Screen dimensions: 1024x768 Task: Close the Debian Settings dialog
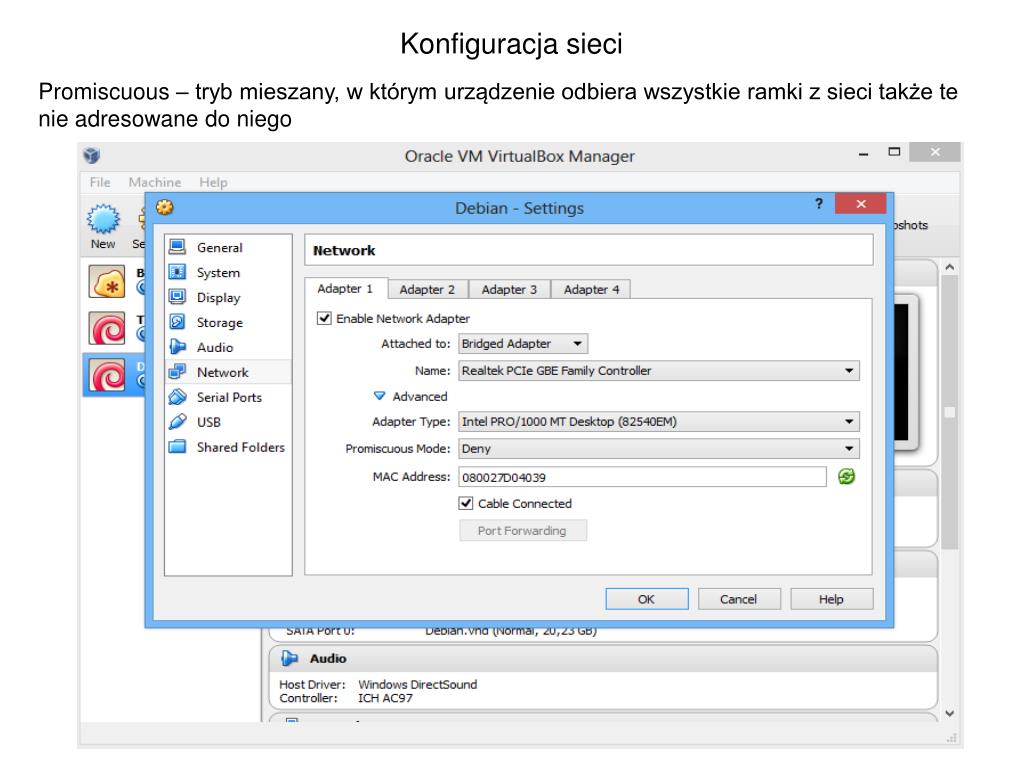861,204
